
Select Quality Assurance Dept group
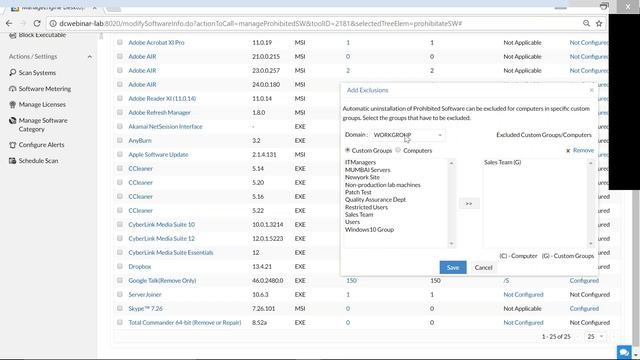375,200
